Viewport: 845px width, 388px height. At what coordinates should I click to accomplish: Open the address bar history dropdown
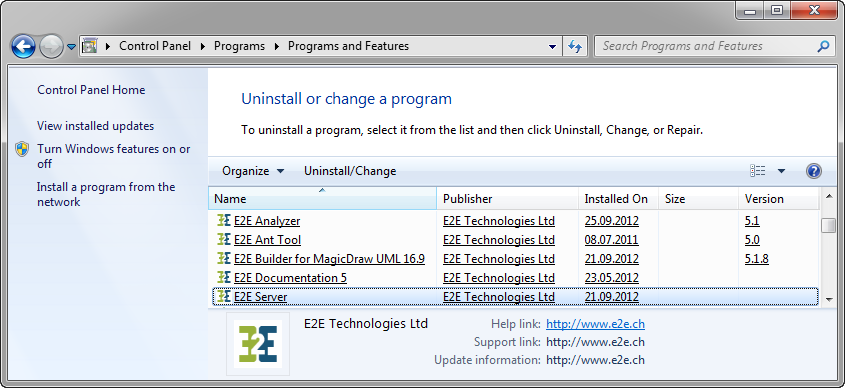pyautogui.click(x=552, y=47)
